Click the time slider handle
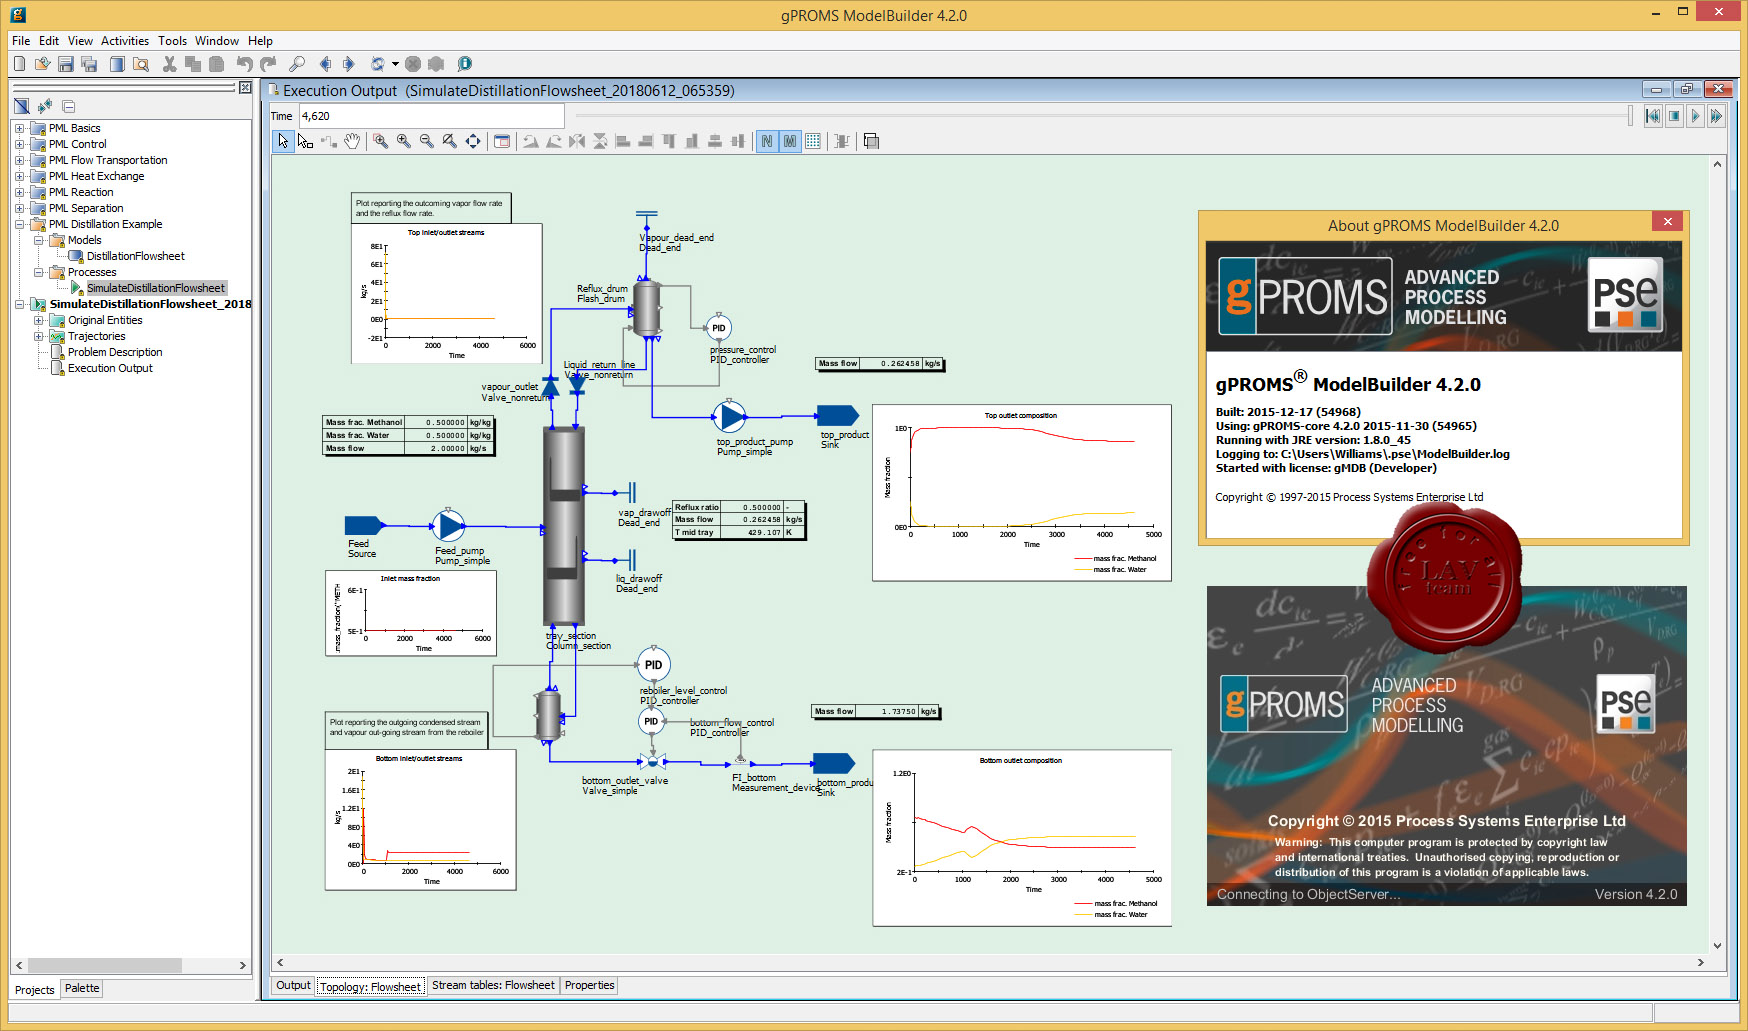Viewport: 1748px width, 1031px height. (1630, 116)
